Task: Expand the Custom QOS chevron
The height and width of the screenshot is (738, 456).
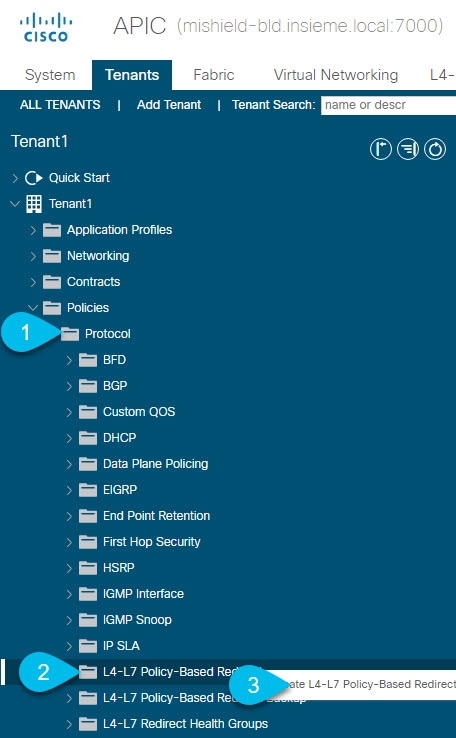Action: click(x=69, y=412)
